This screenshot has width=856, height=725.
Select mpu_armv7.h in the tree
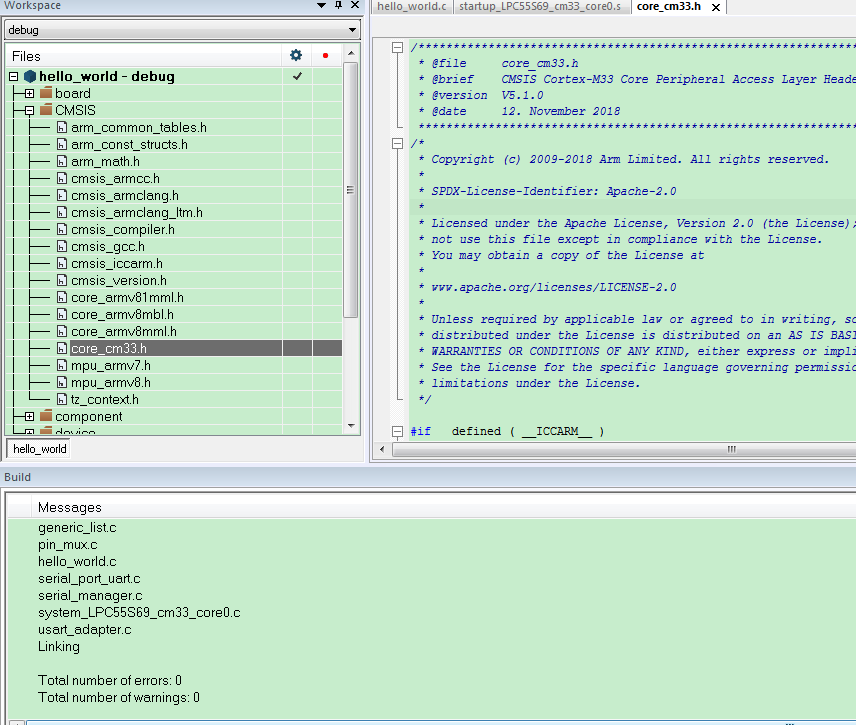point(111,366)
